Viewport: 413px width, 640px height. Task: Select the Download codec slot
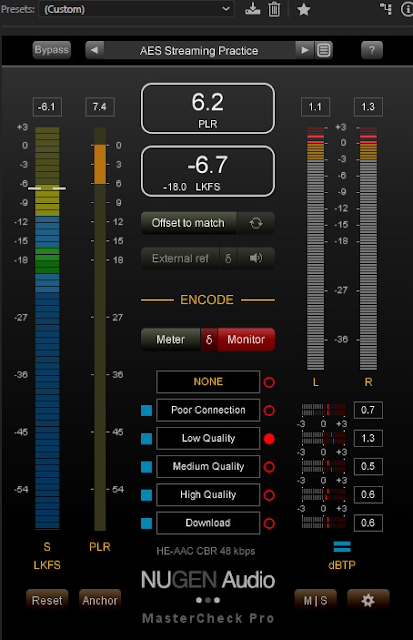click(x=208, y=522)
